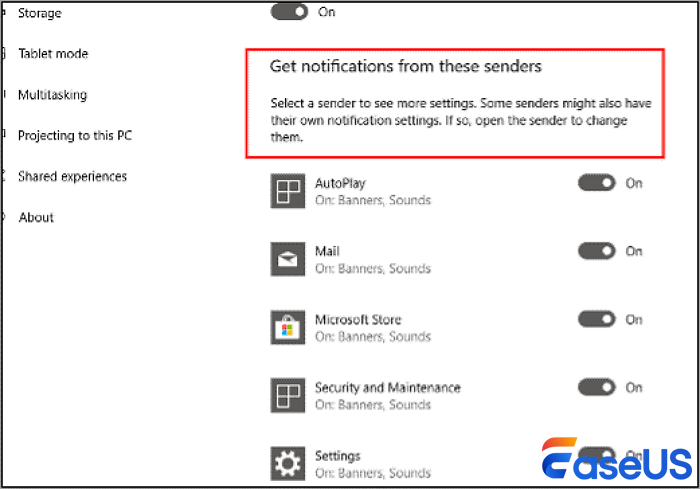Open Mail sender notification settings
Viewport: 700px width, 489px height.
pyautogui.click(x=328, y=252)
